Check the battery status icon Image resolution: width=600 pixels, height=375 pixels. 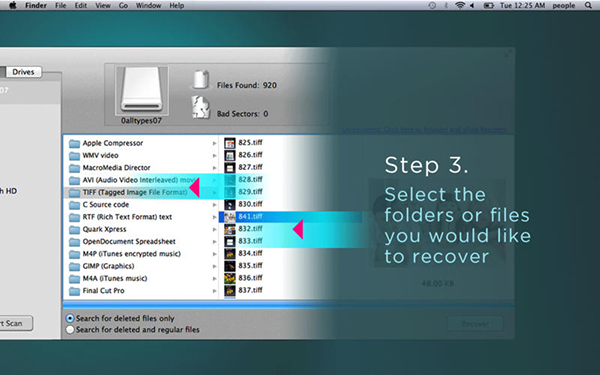pyautogui.click(x=488, y=5)
